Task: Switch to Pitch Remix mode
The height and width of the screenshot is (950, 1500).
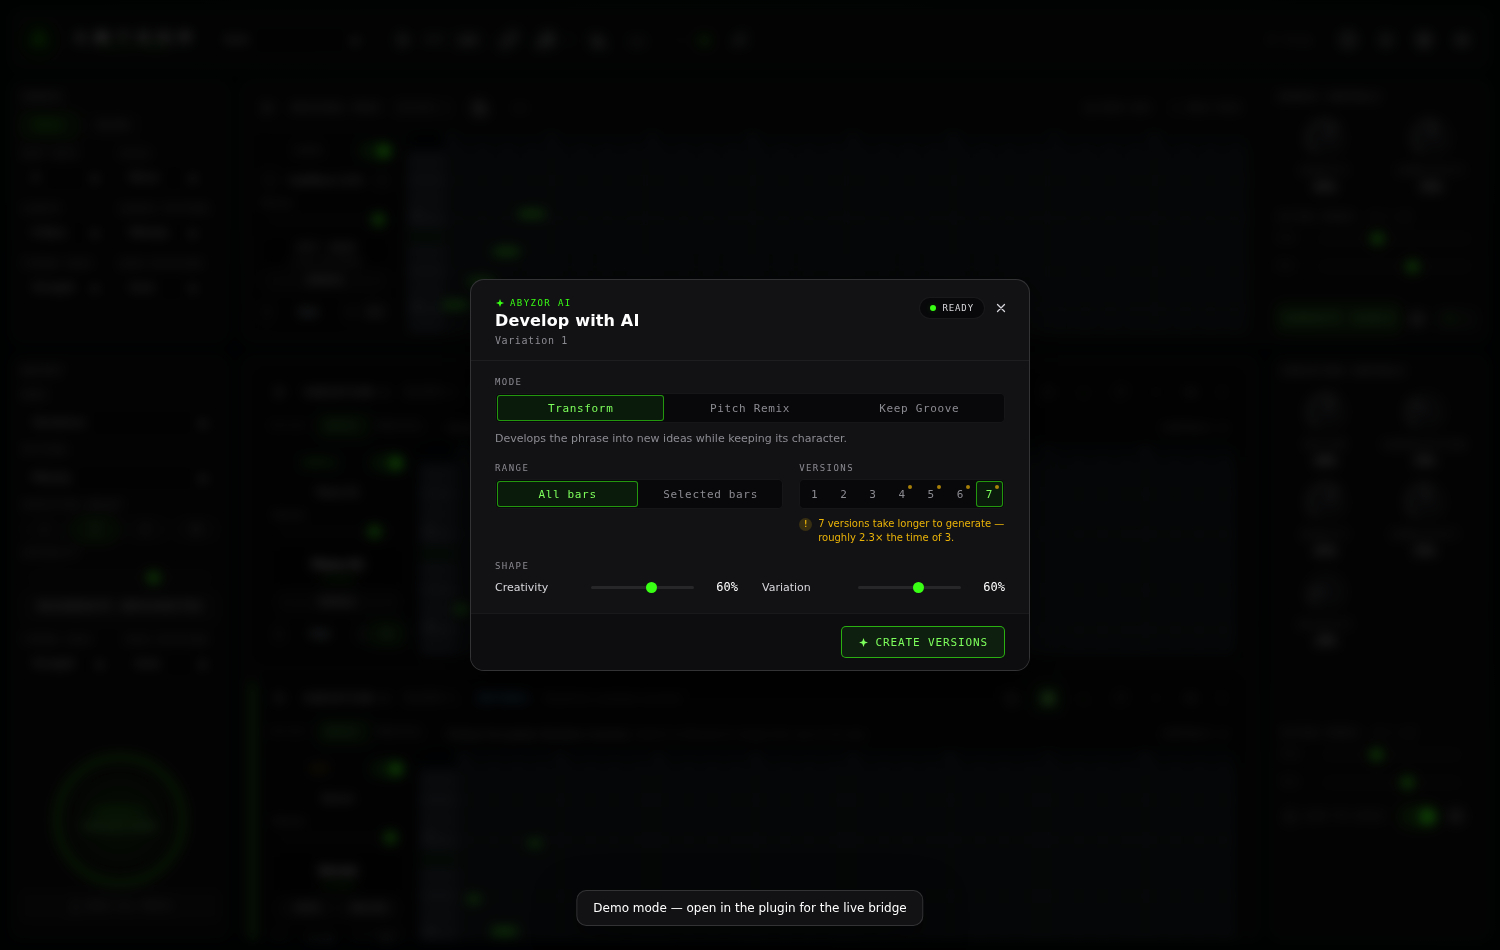Action: pos(750,408)
